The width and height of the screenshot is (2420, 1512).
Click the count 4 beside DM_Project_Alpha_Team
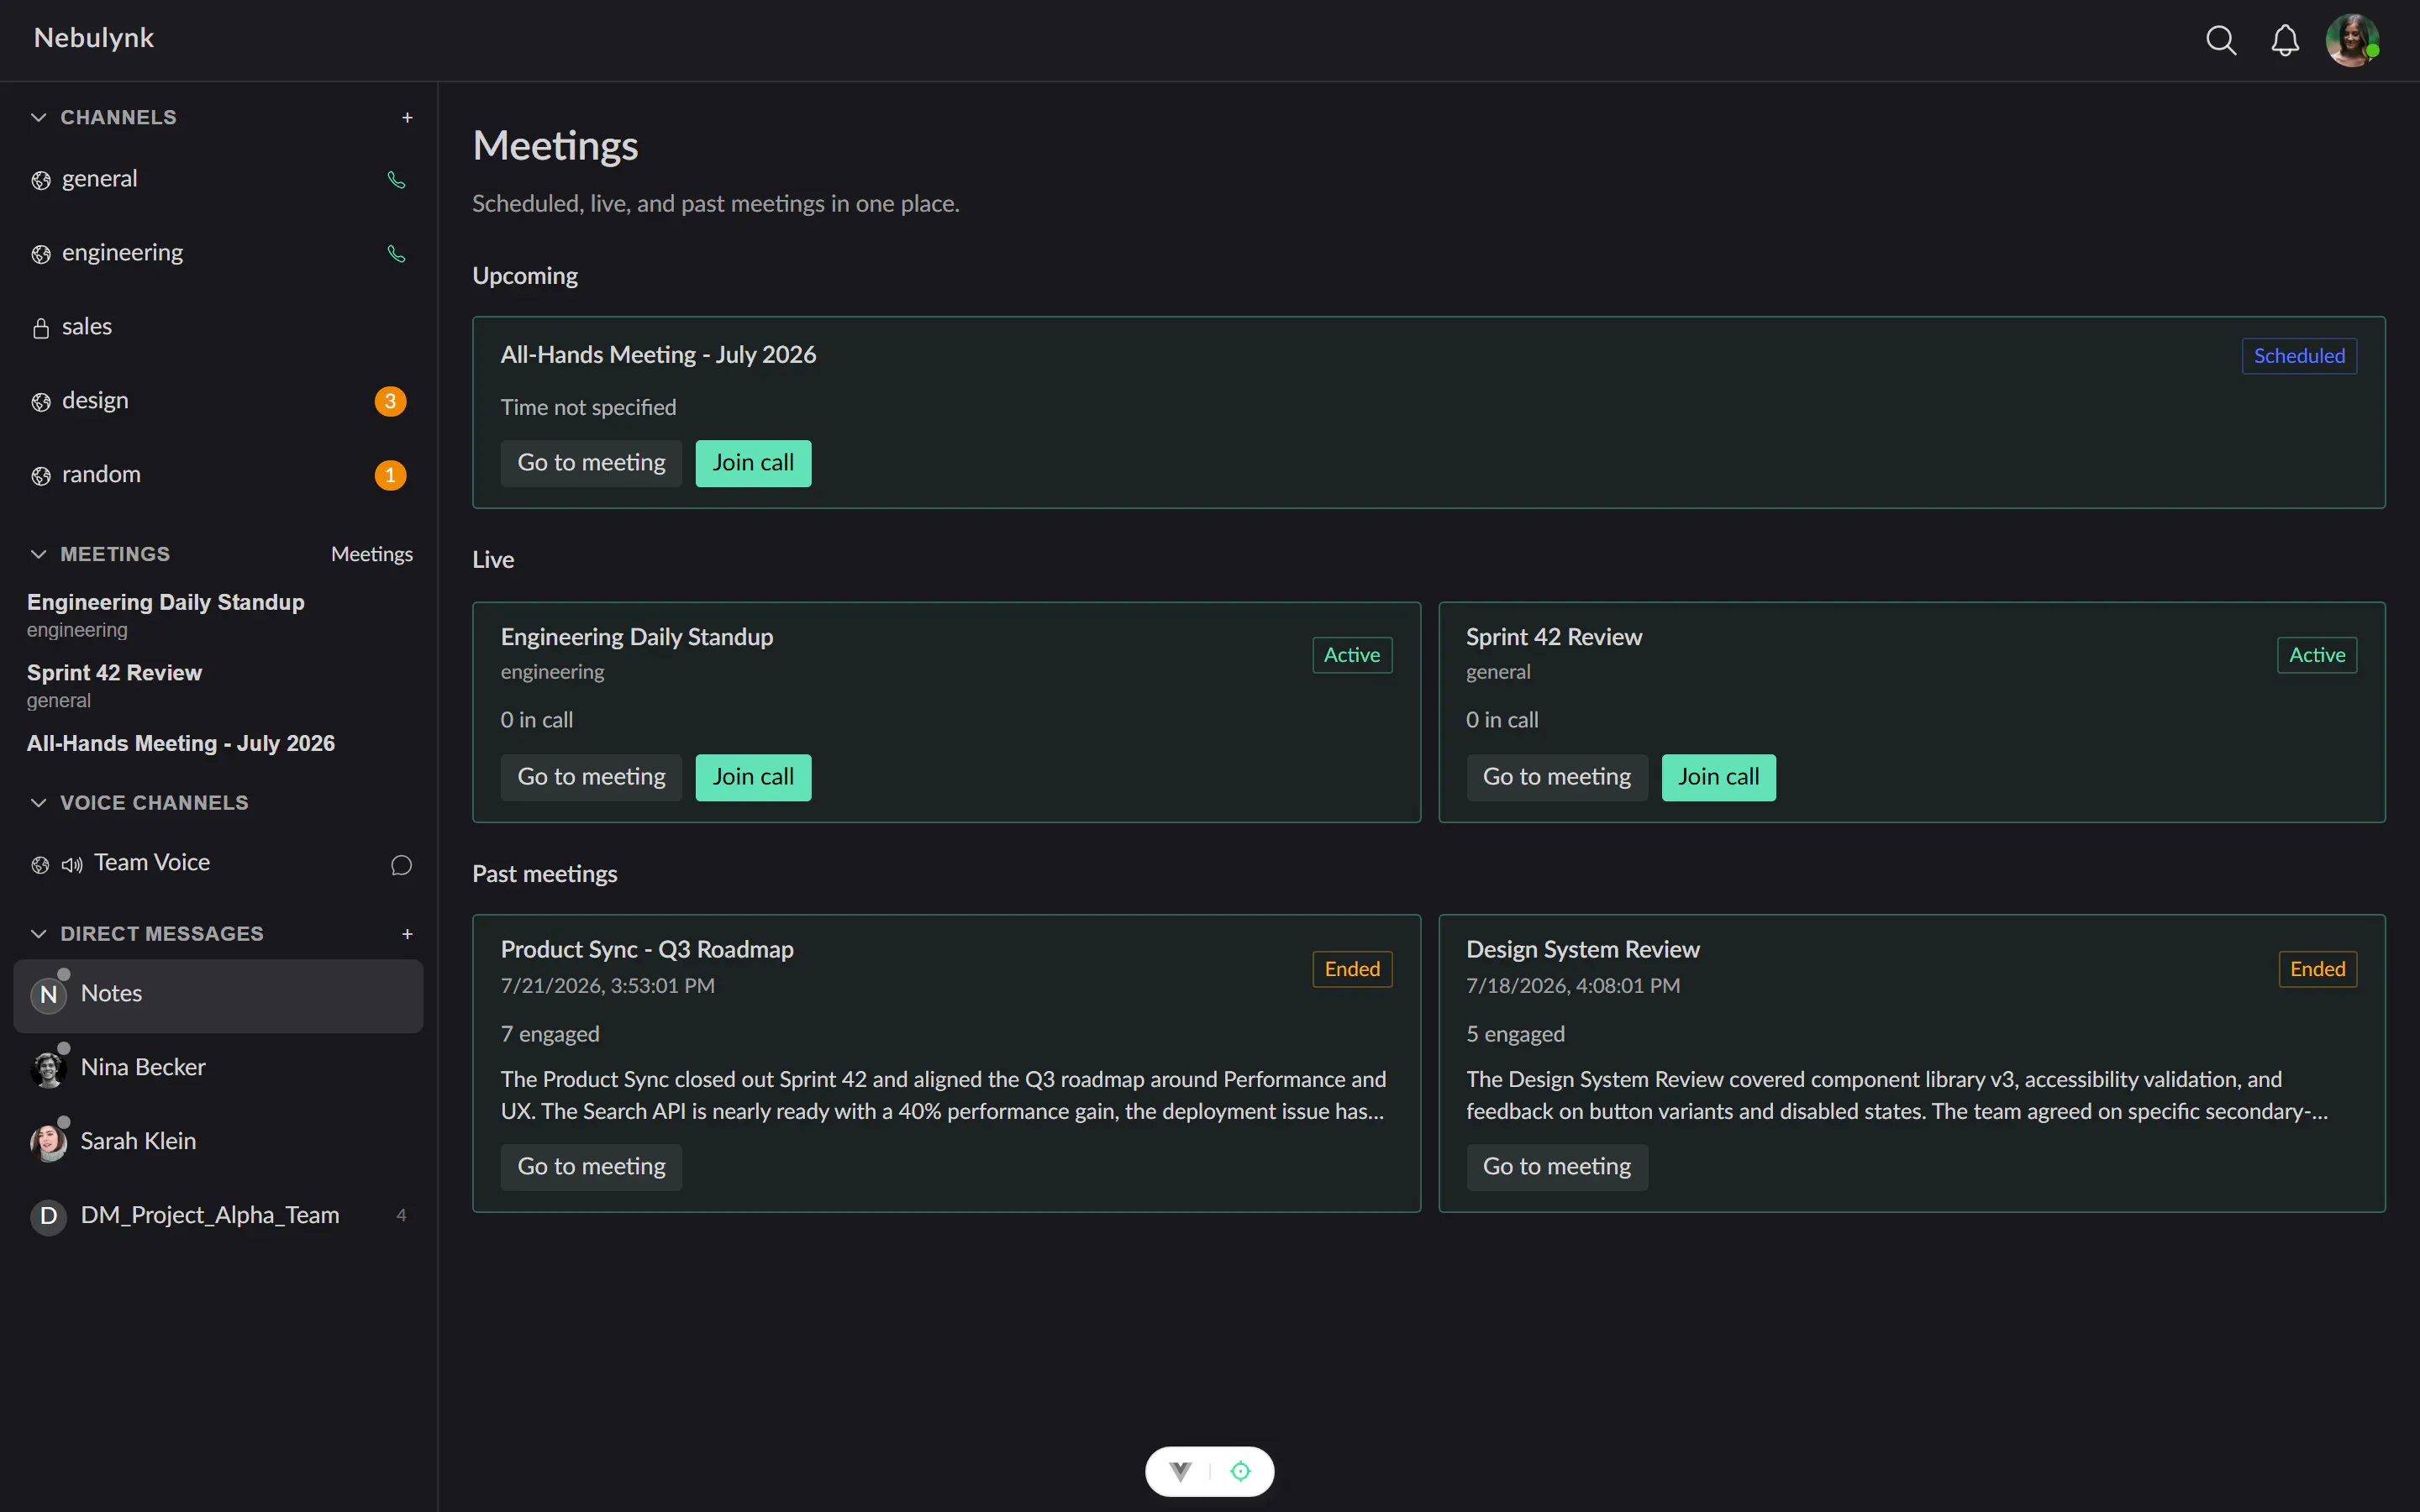tap(401, 1216)
